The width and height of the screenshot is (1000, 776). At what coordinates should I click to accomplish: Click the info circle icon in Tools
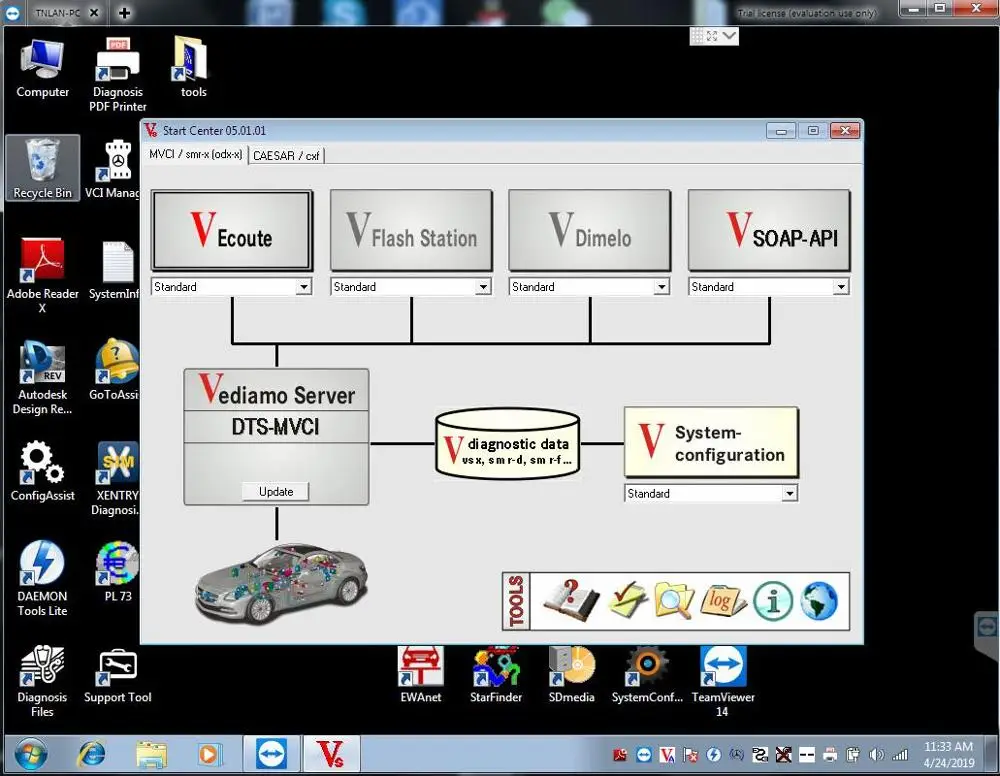(x=773, y=601)
